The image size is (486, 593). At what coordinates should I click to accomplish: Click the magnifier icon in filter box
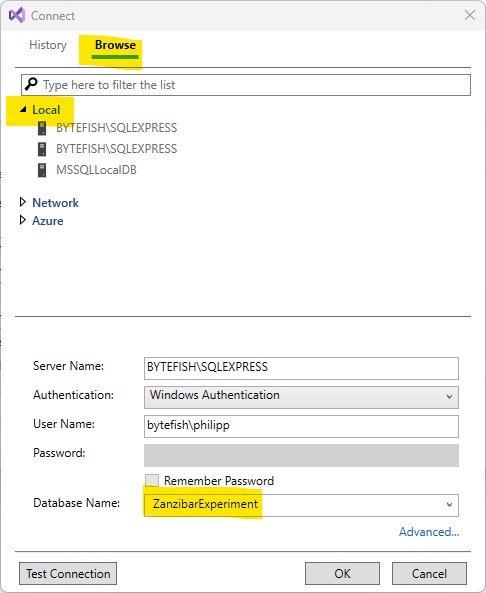[x=31, y=84]
